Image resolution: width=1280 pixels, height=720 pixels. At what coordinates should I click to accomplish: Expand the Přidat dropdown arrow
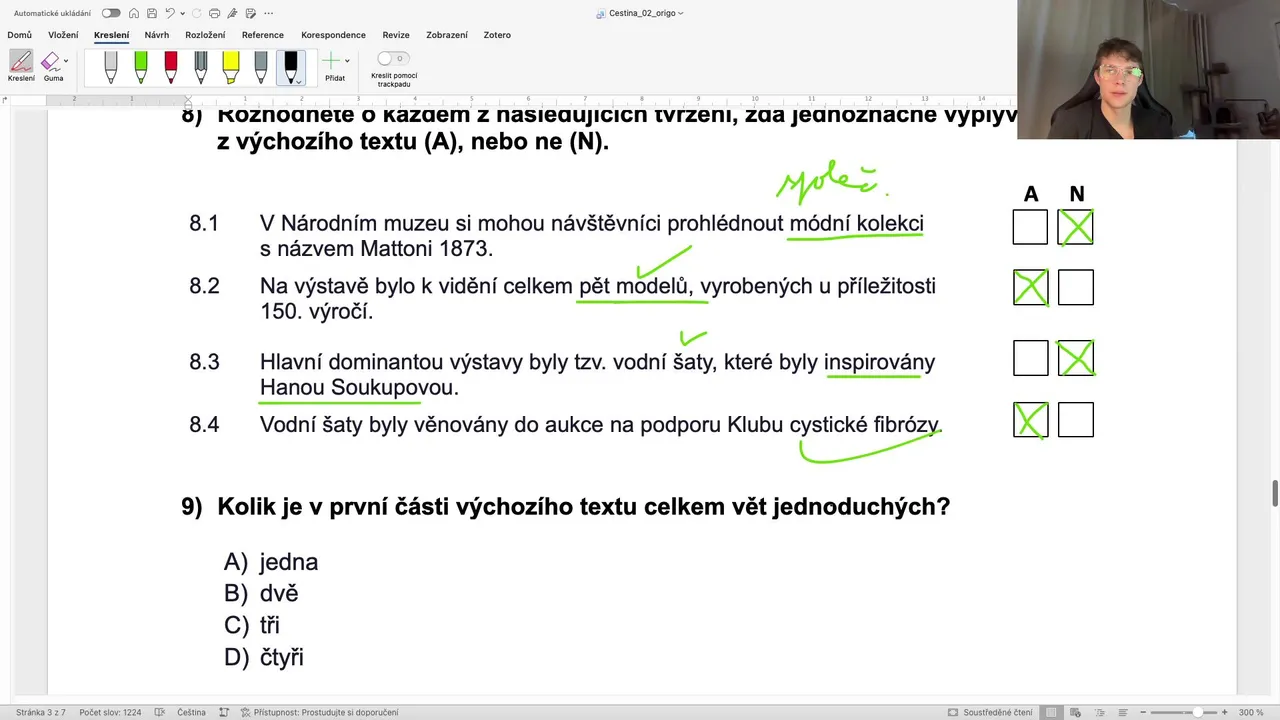pos(347,62)
